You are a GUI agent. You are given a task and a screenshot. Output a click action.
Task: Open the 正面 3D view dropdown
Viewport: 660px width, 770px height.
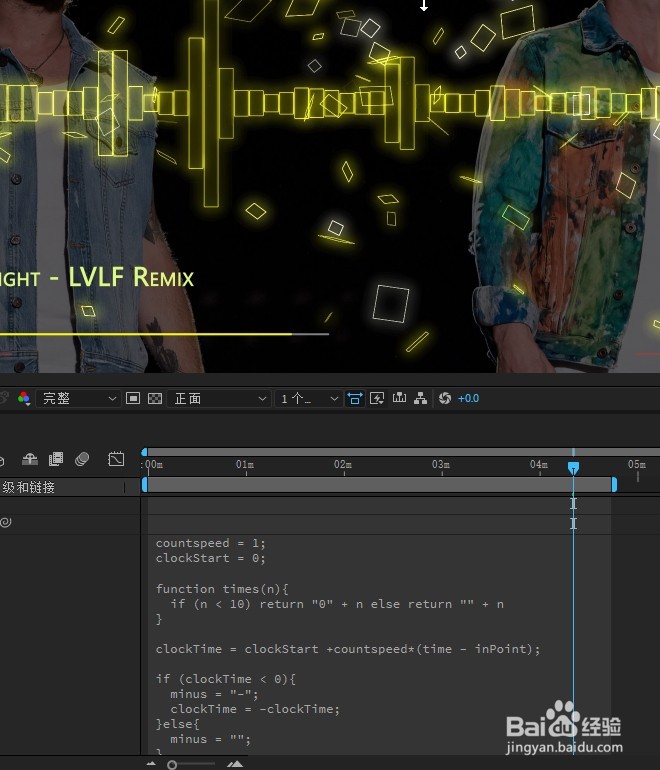click(219, 398)
